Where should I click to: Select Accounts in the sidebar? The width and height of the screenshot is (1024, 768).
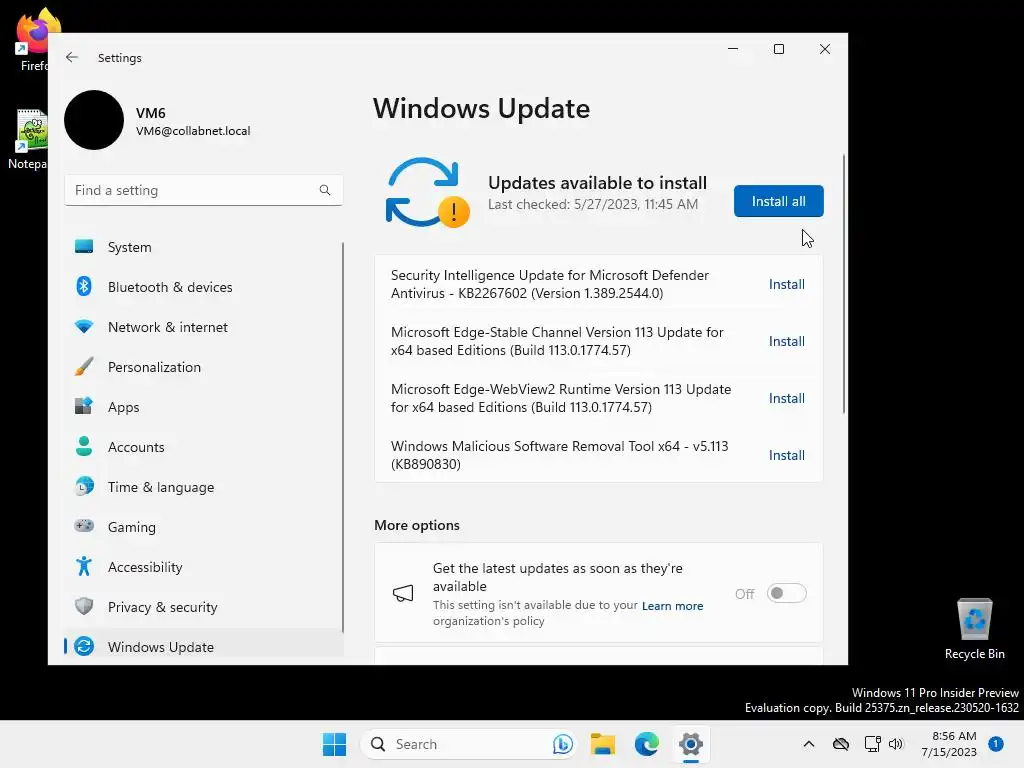pos(204,447)
